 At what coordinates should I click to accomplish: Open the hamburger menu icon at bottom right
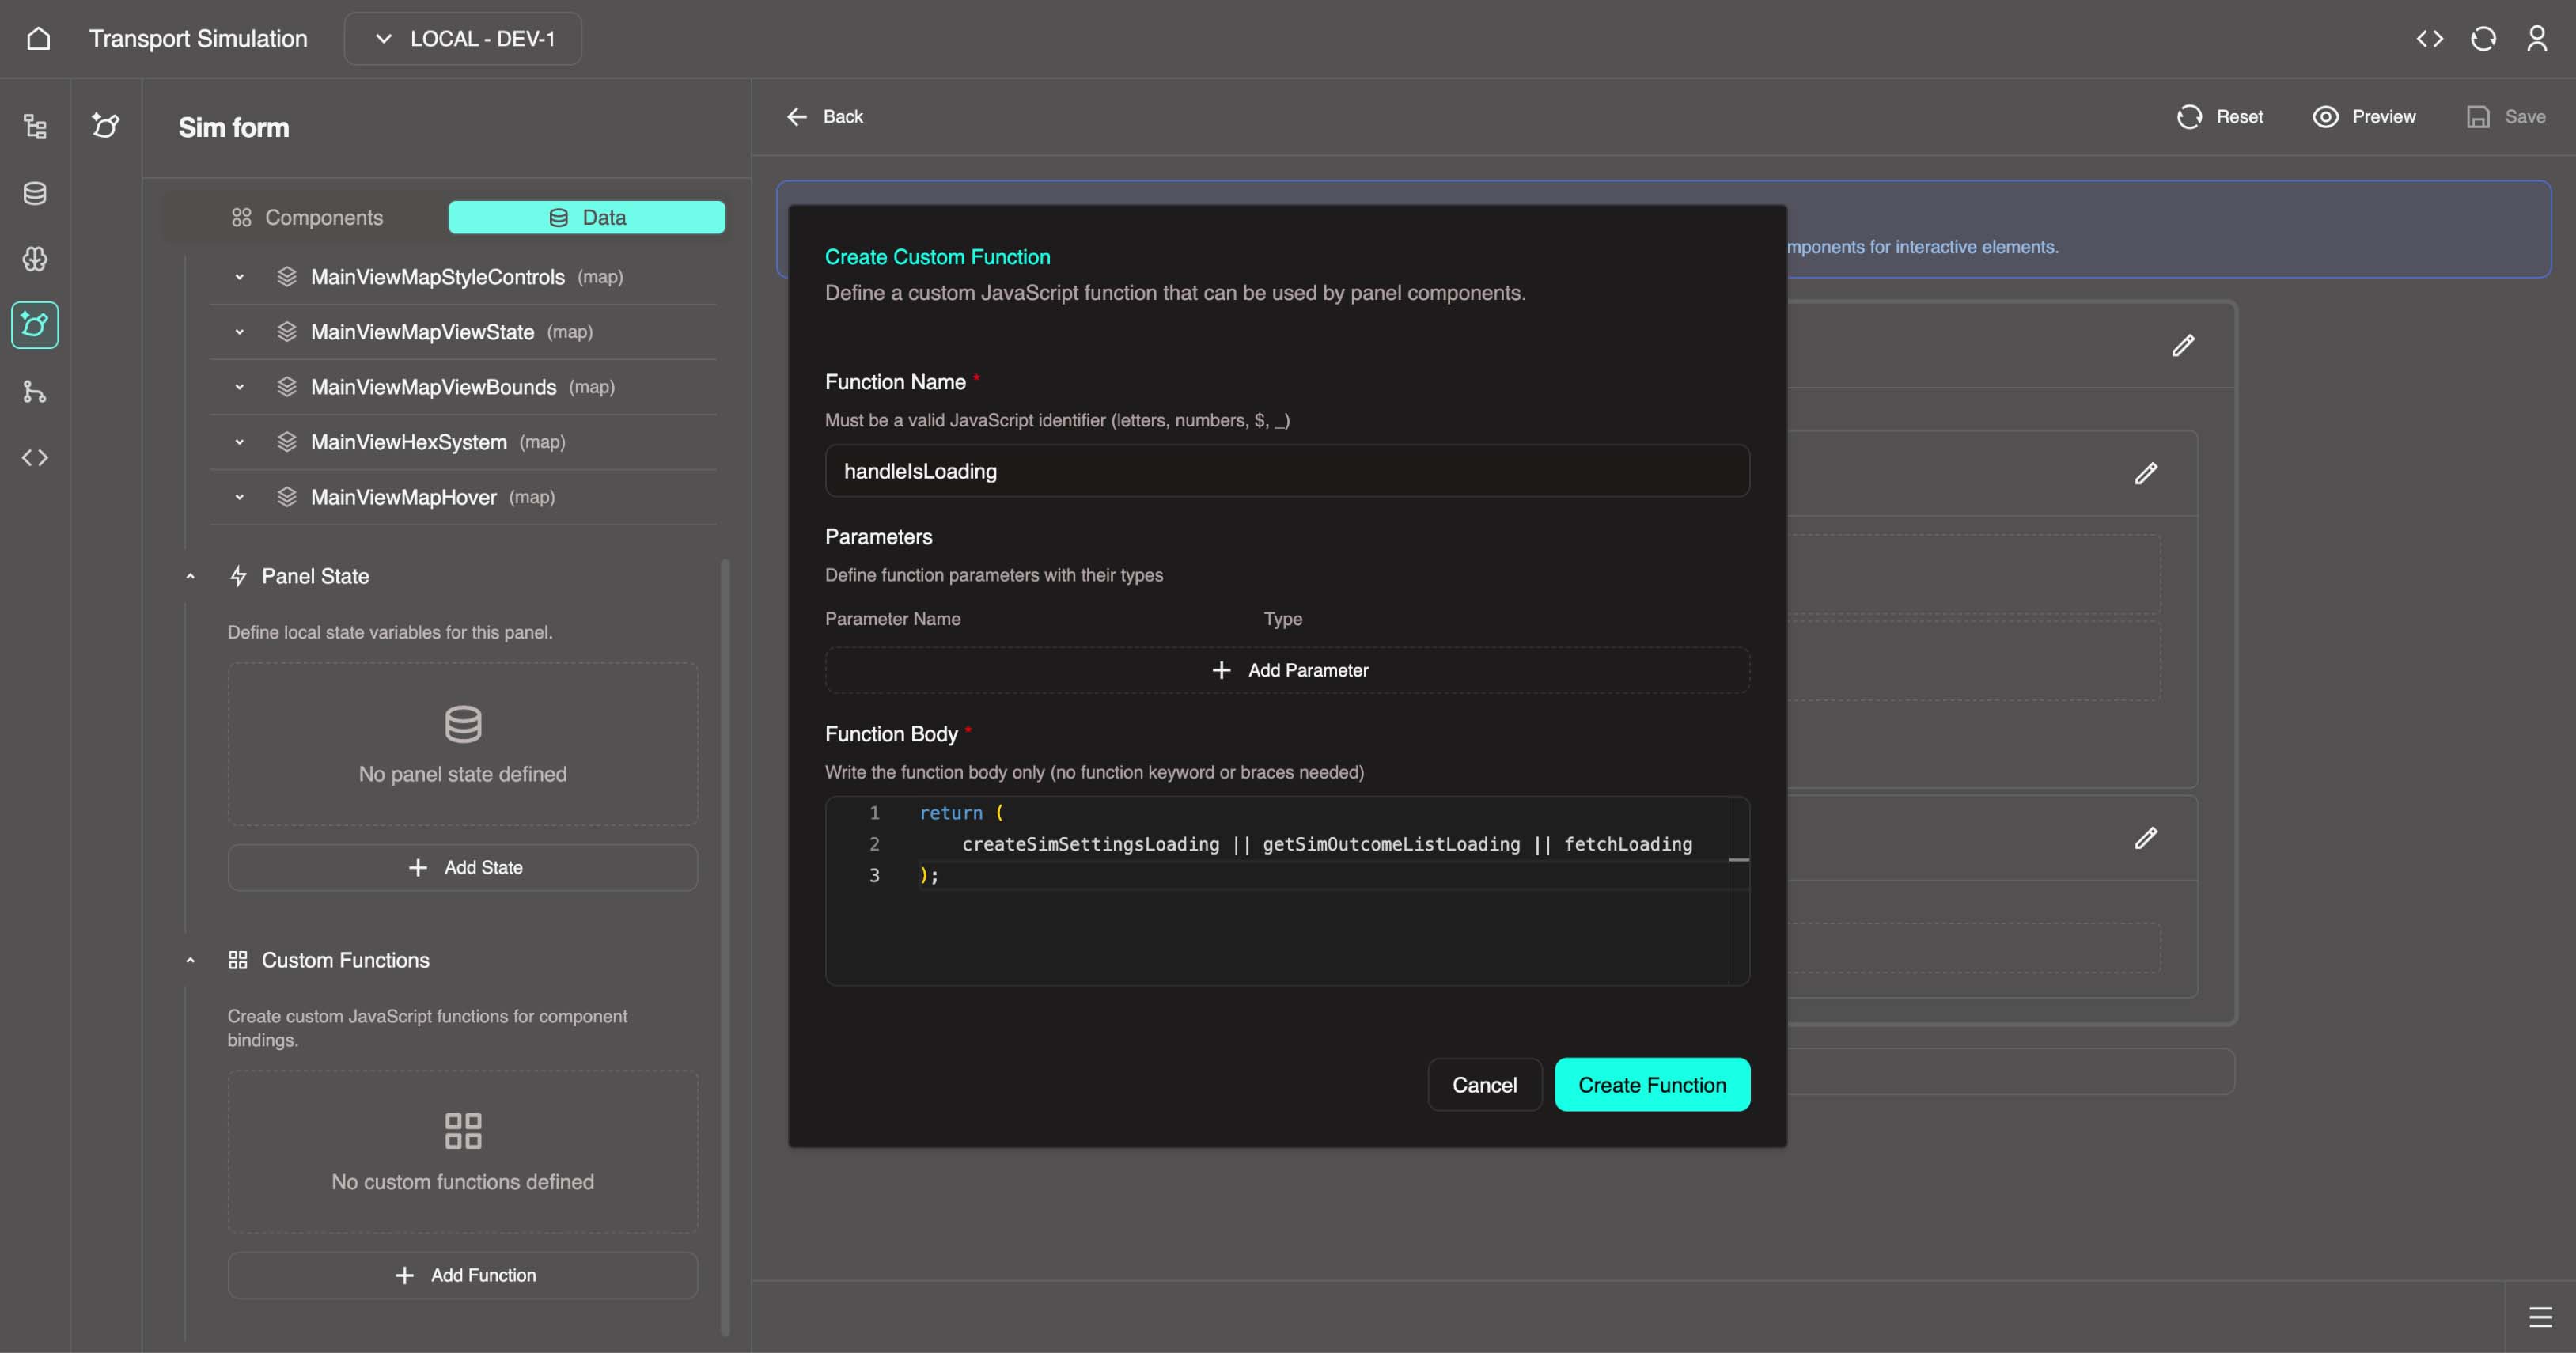[x=2540, y=1317]
